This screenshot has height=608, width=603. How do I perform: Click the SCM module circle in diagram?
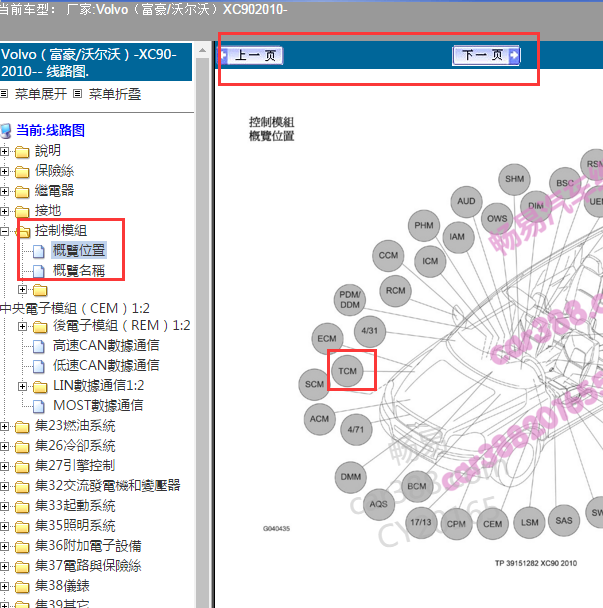pyautogui.click(x=314, y=384)
